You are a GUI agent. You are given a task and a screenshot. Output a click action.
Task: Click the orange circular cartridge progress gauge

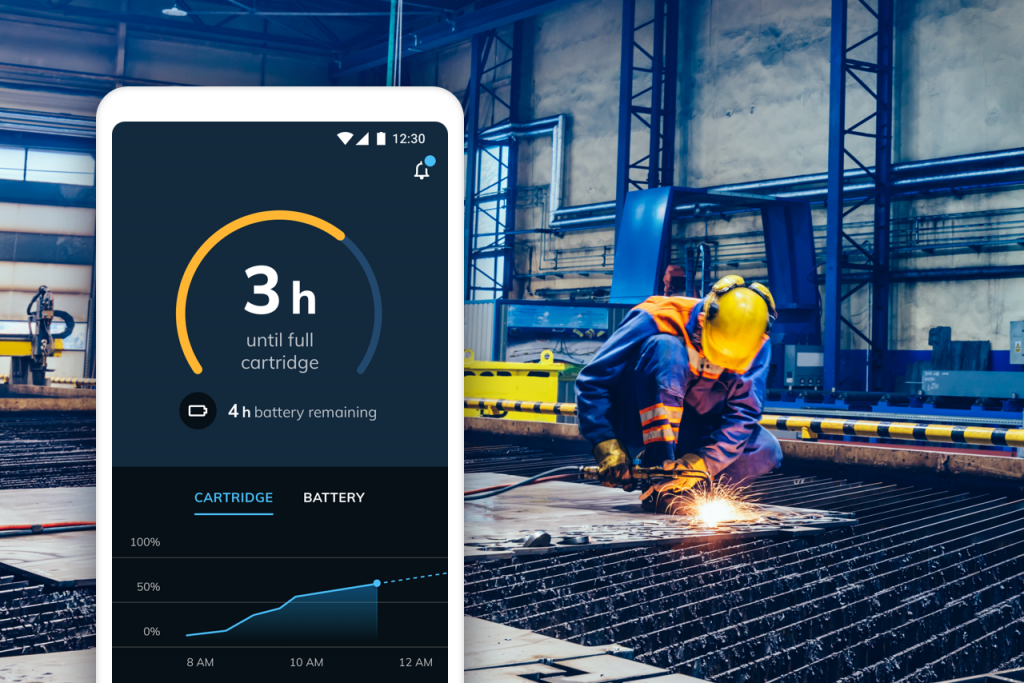(279, 292)
